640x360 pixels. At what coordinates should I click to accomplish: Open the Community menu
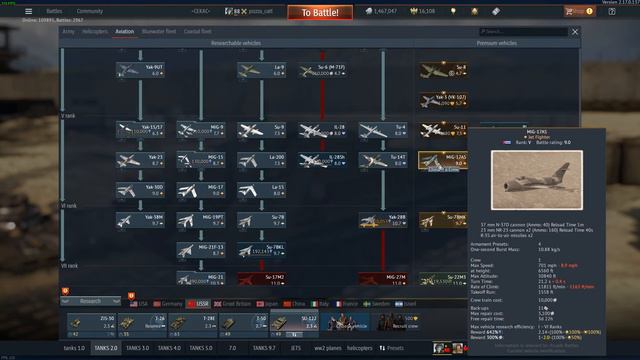(90, 11)
